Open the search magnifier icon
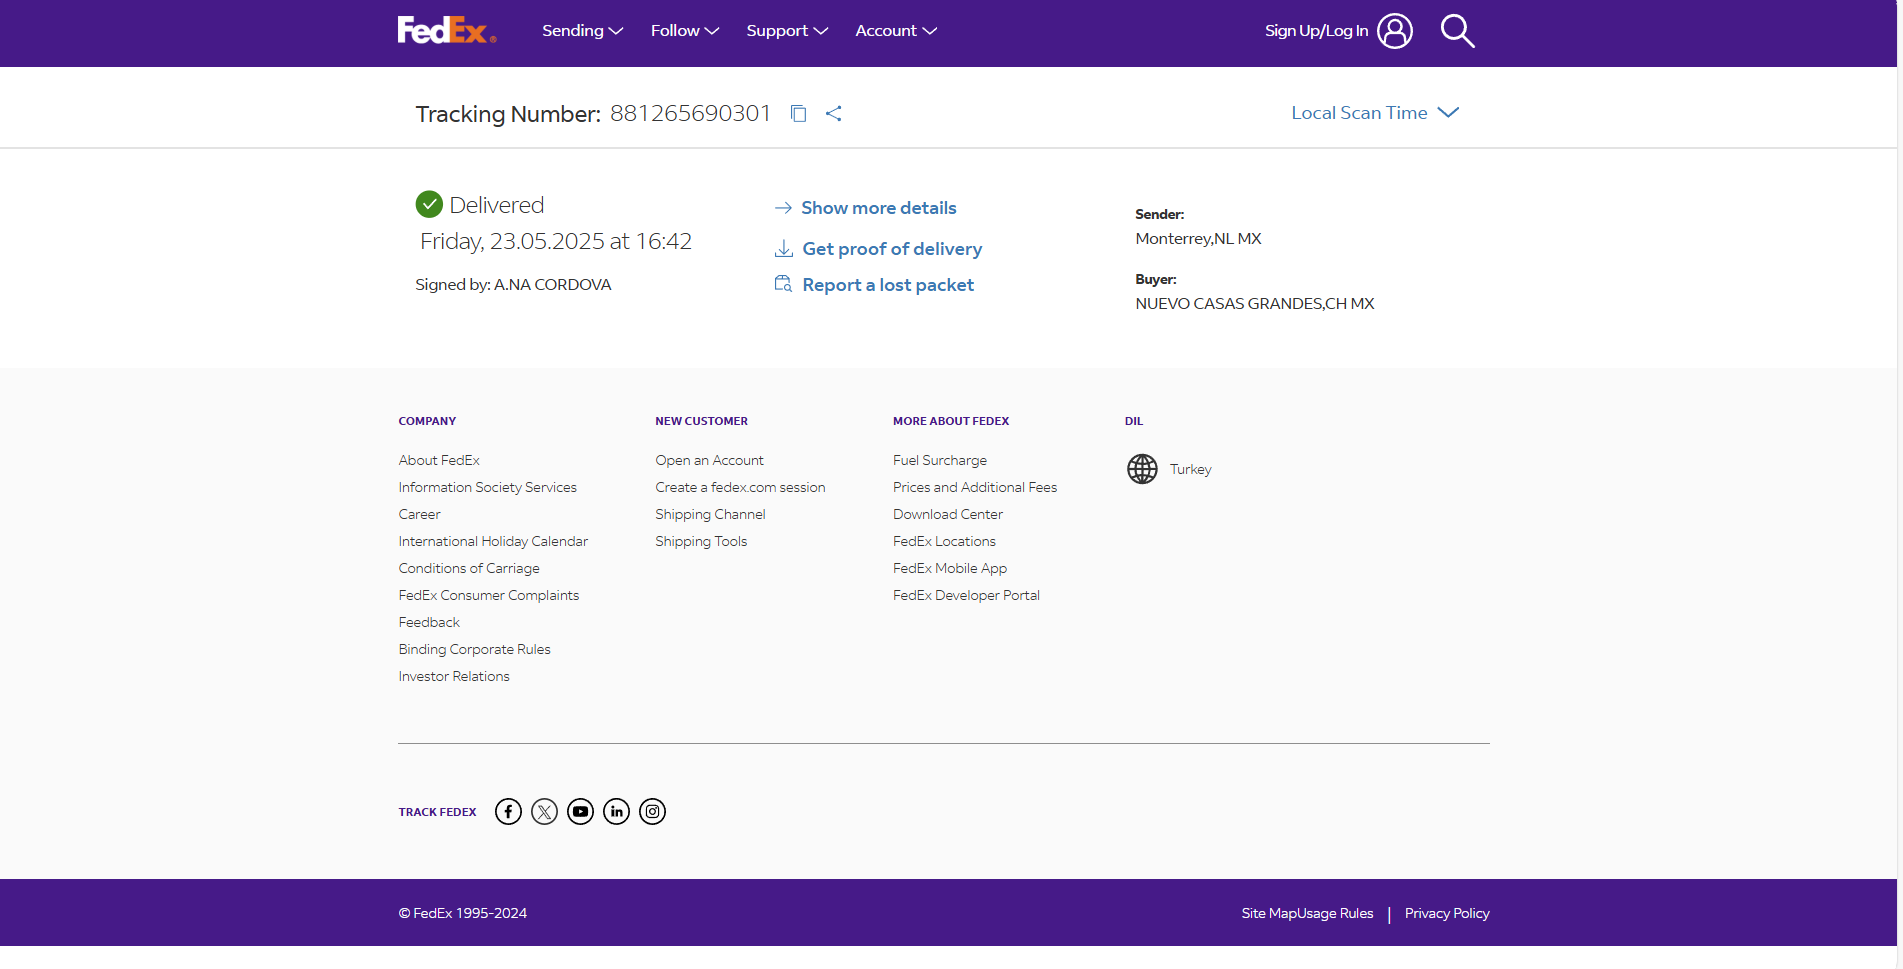 (1457, 31)
